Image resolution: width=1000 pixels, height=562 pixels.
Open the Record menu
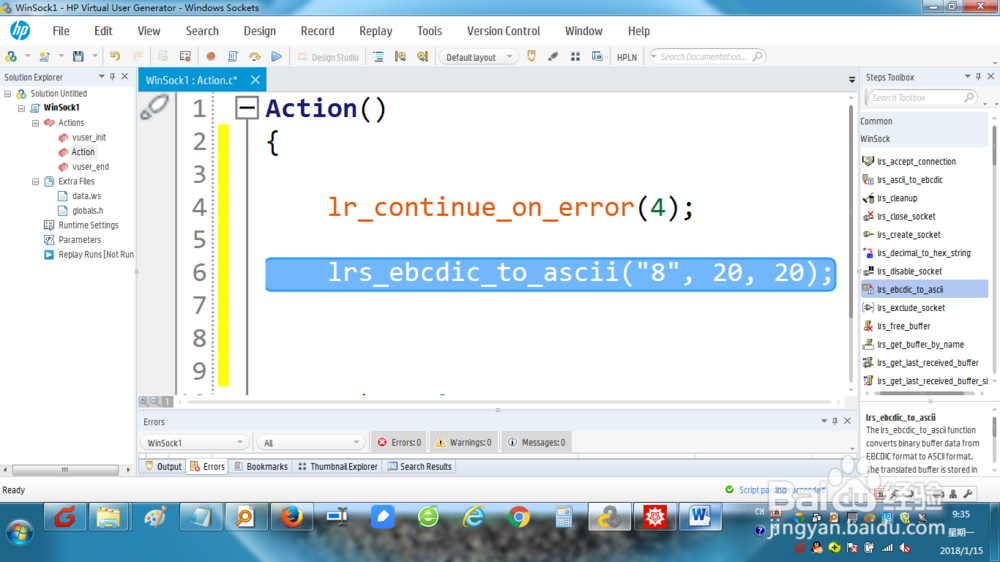coord(318,31)
